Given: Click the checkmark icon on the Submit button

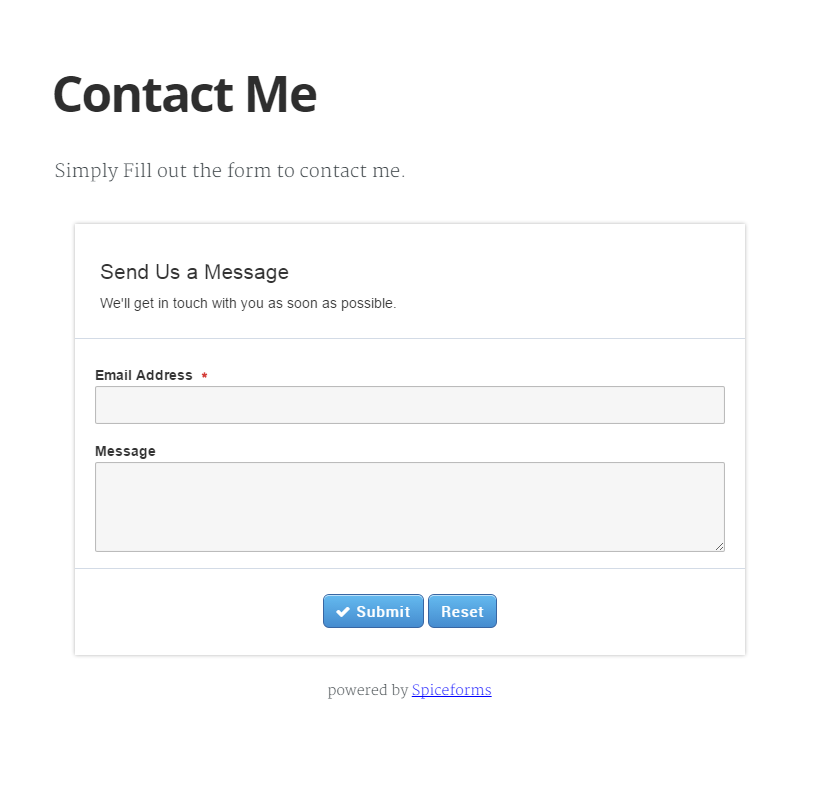Looking at the screenshot, I should [x=343, y=612].
